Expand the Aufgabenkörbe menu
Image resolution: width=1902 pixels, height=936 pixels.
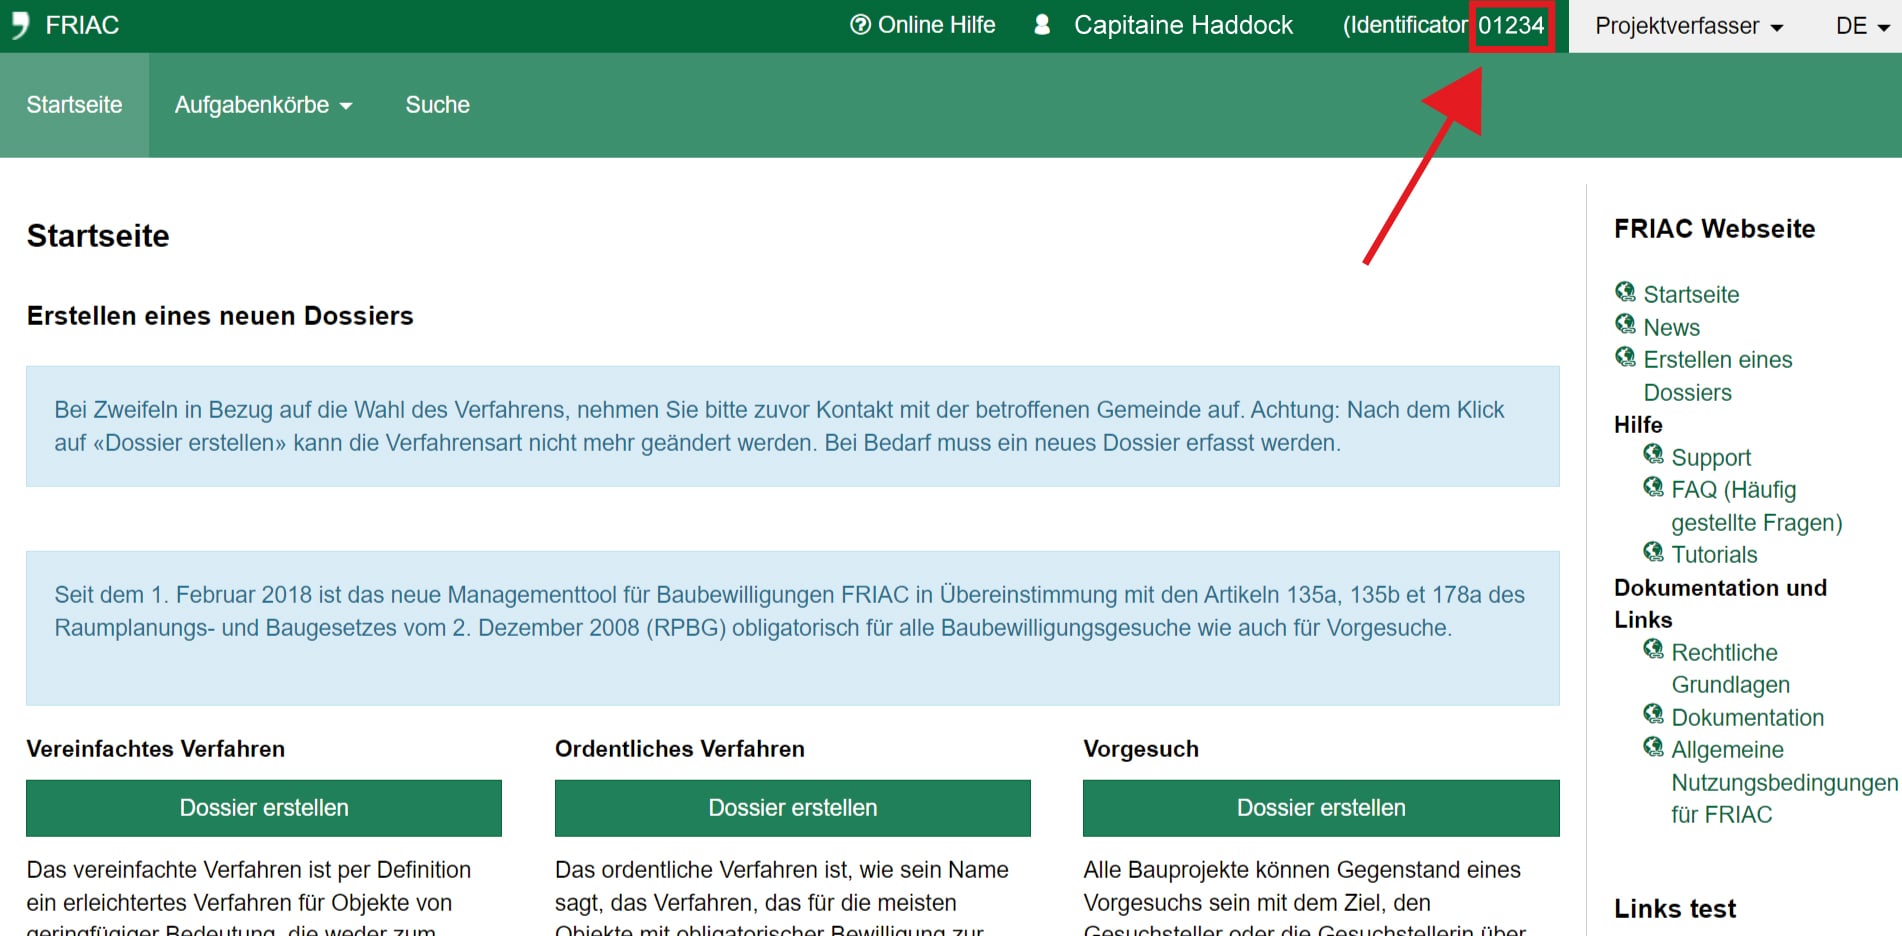click(x=263, y=105)
